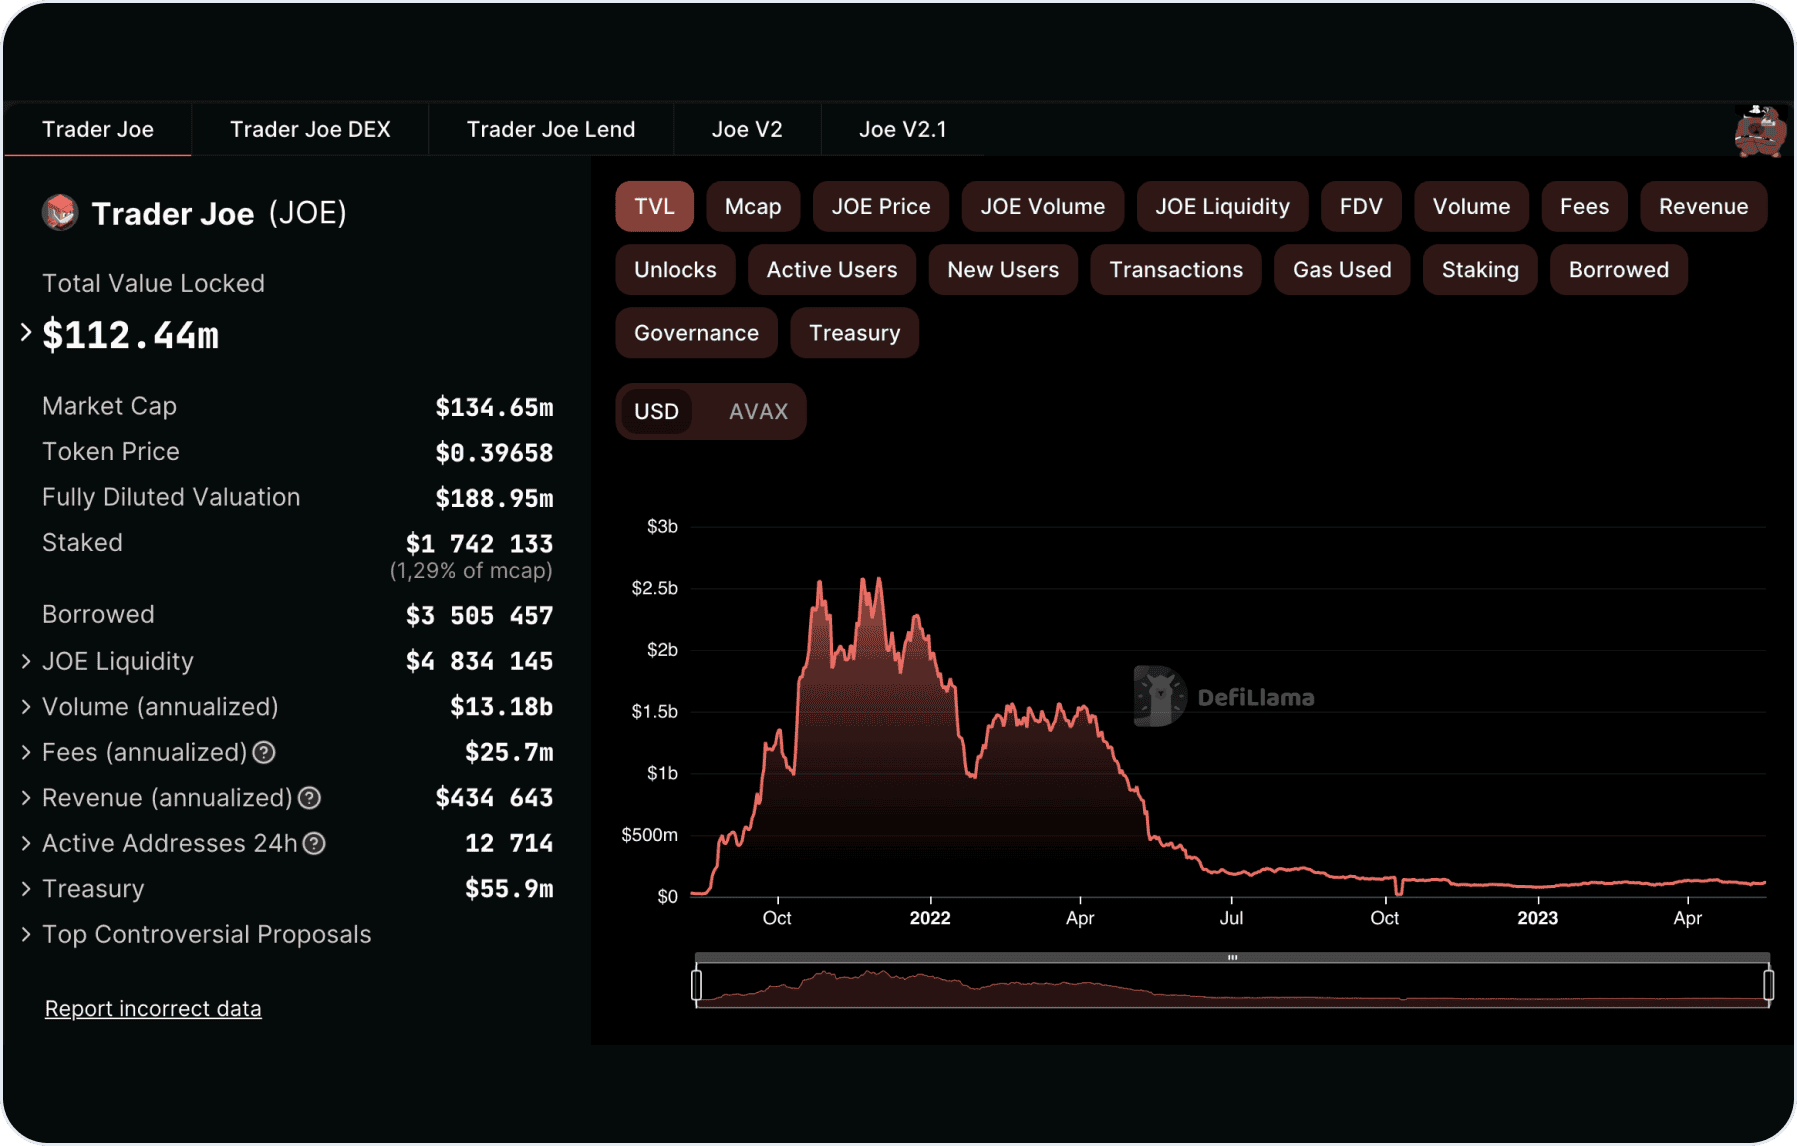1797x1146 pixels.
Task: Enable JOE Liquidity on the chart
Action: (x=1223, y=206)
